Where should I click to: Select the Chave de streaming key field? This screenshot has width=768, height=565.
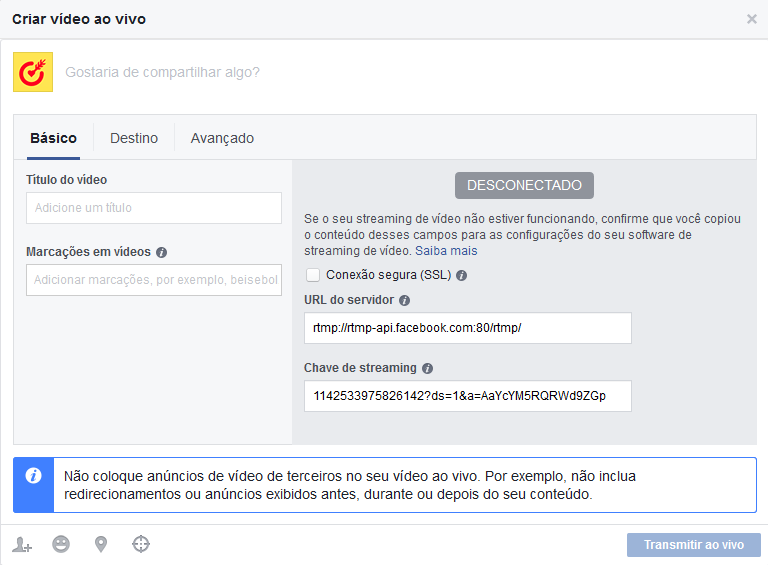[x=467, y=396]
